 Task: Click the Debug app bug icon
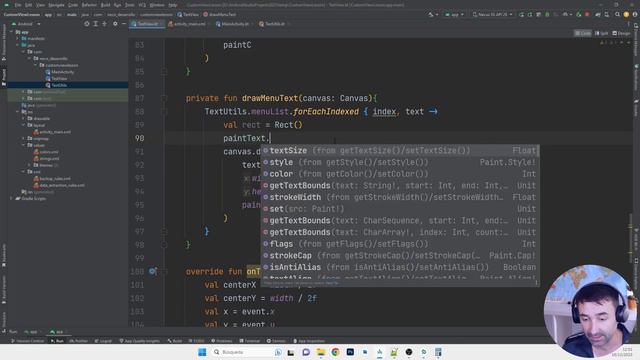(x=547, y=15)
